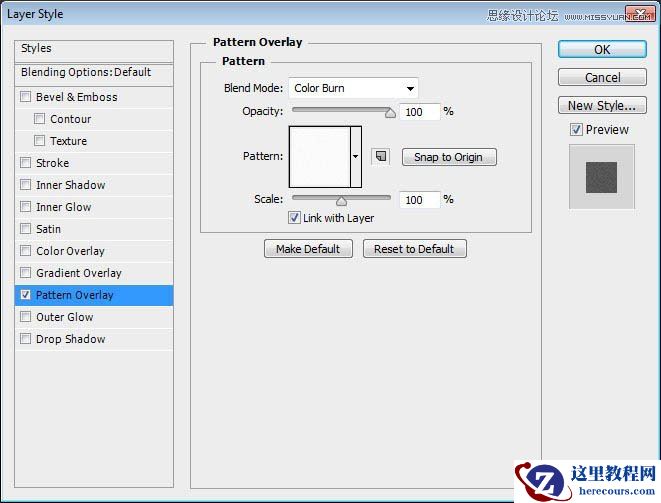Enable the Texture checkbox

[x=40, y=140]
